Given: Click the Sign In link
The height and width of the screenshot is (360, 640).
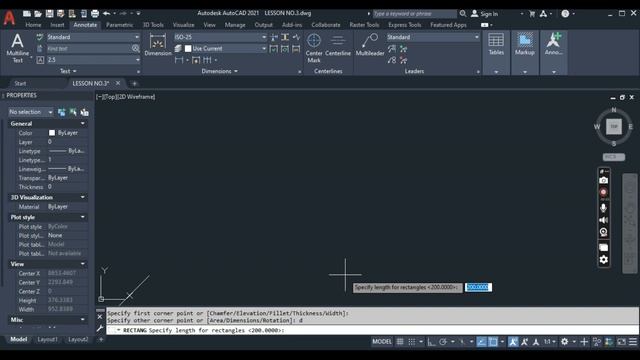Looking at the screenshot, I should (x=489, y=14).
